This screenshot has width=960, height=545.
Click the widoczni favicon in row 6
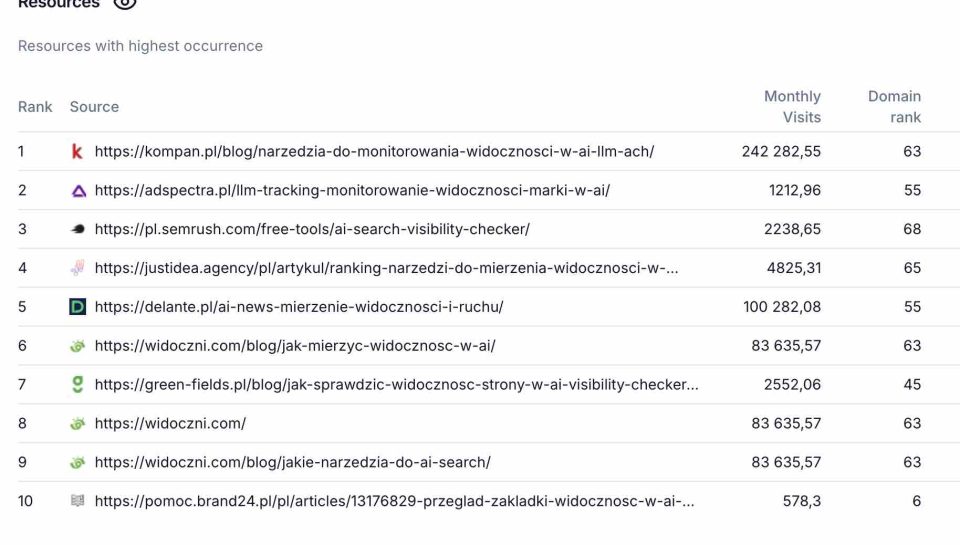(x=77, y=345)
